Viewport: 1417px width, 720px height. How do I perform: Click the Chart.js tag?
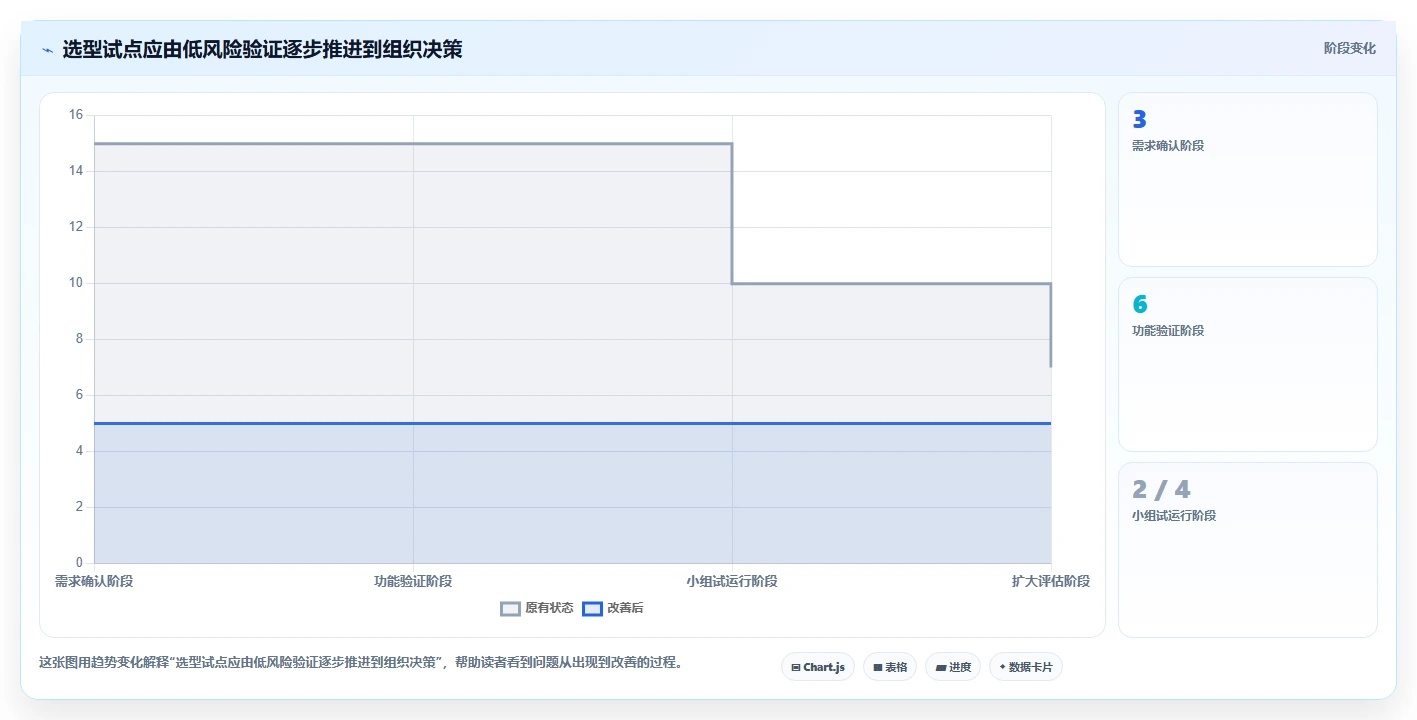coord(818,667)
